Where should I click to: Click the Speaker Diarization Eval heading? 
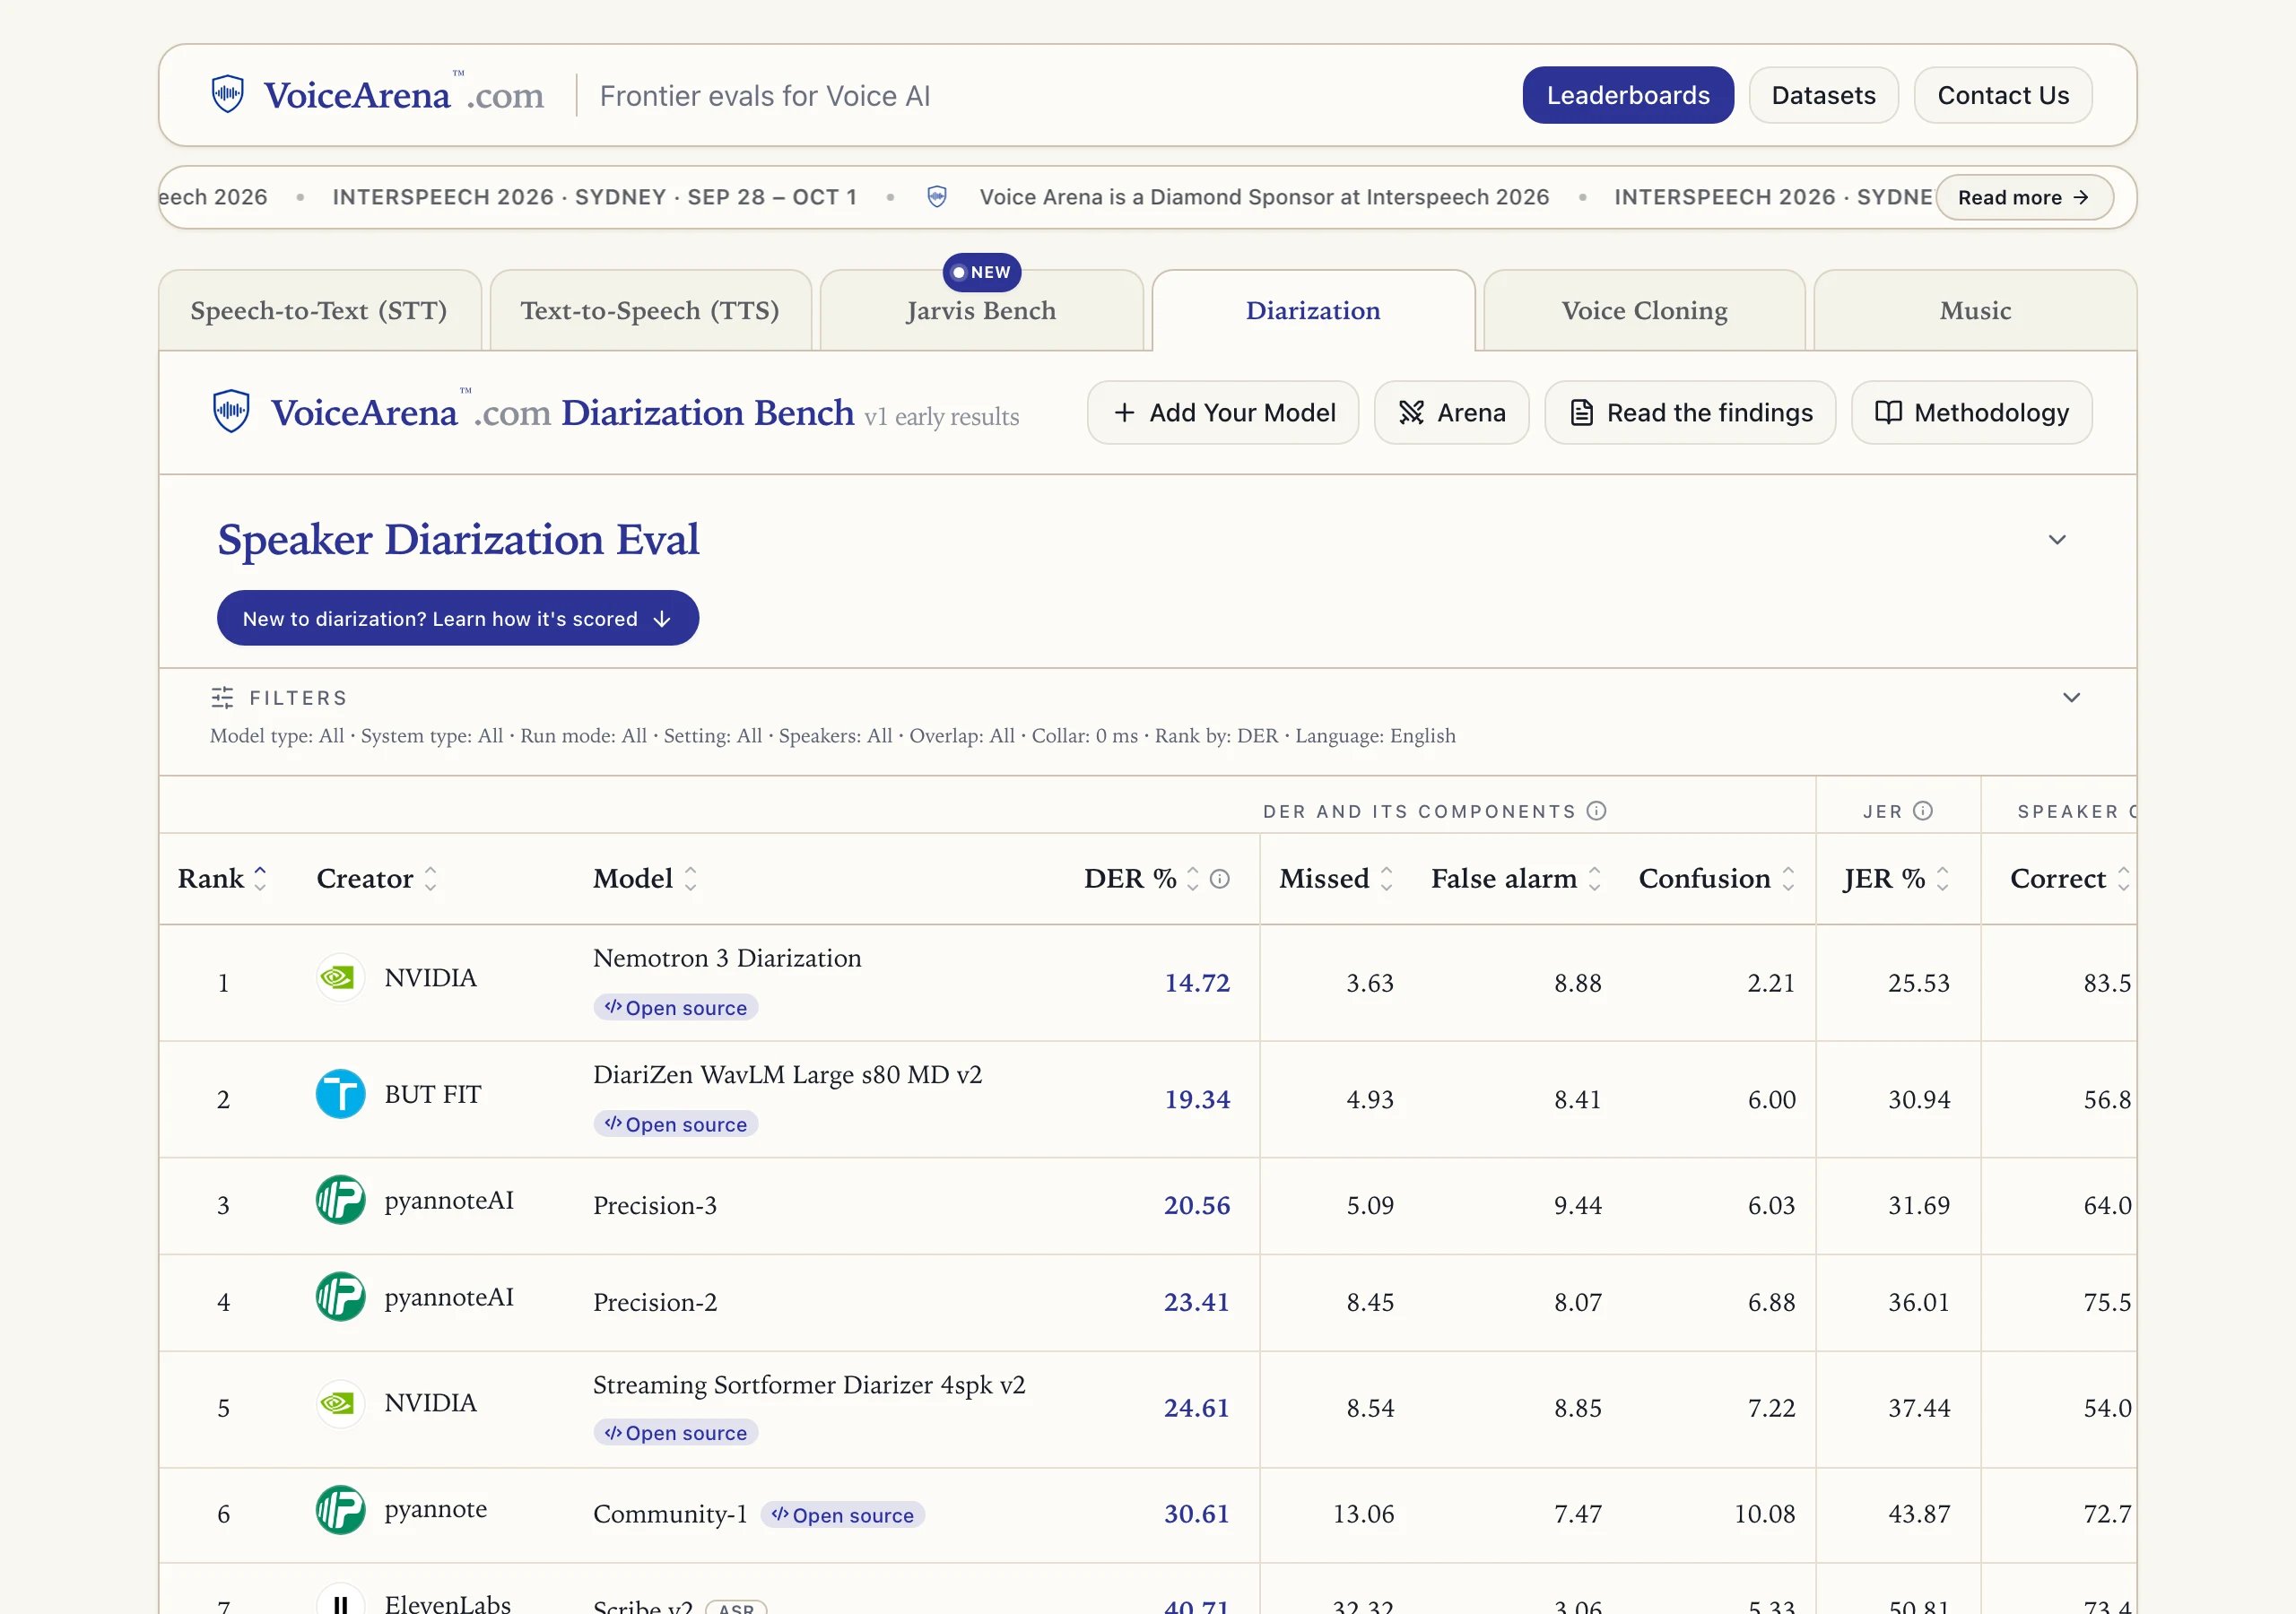(458, 540)
